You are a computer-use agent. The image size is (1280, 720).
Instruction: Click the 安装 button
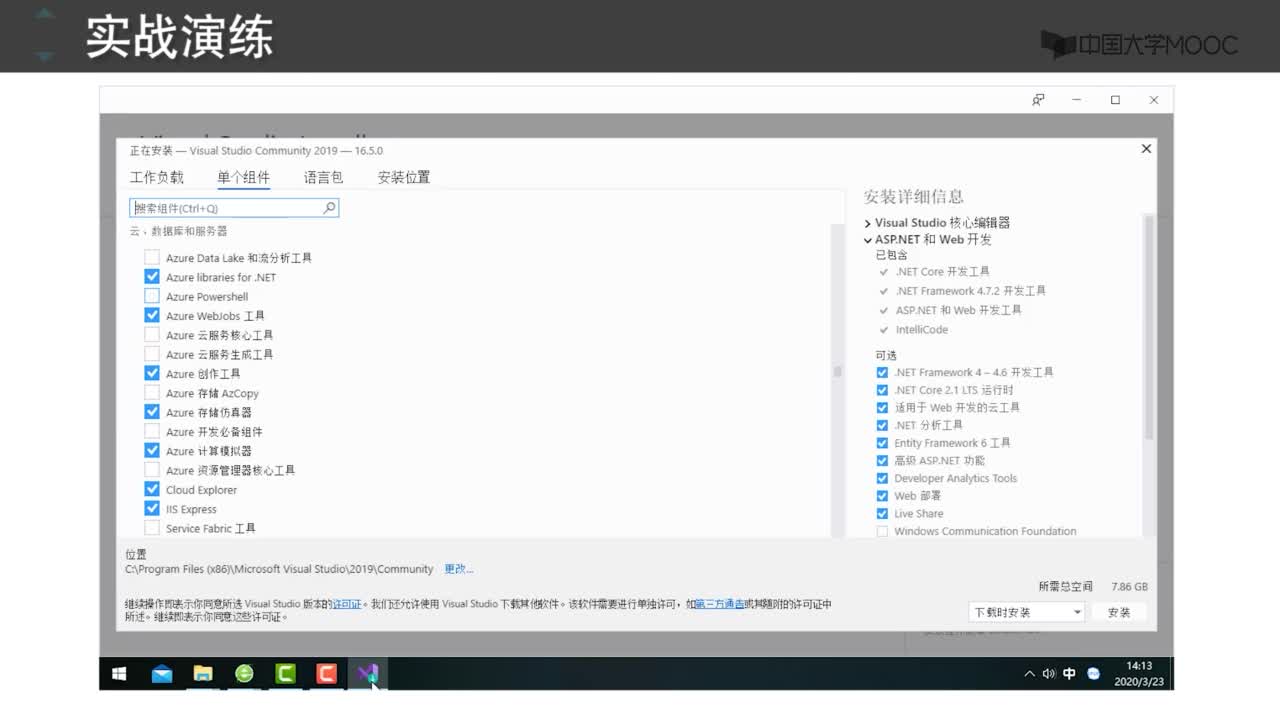coord(1119,612)
